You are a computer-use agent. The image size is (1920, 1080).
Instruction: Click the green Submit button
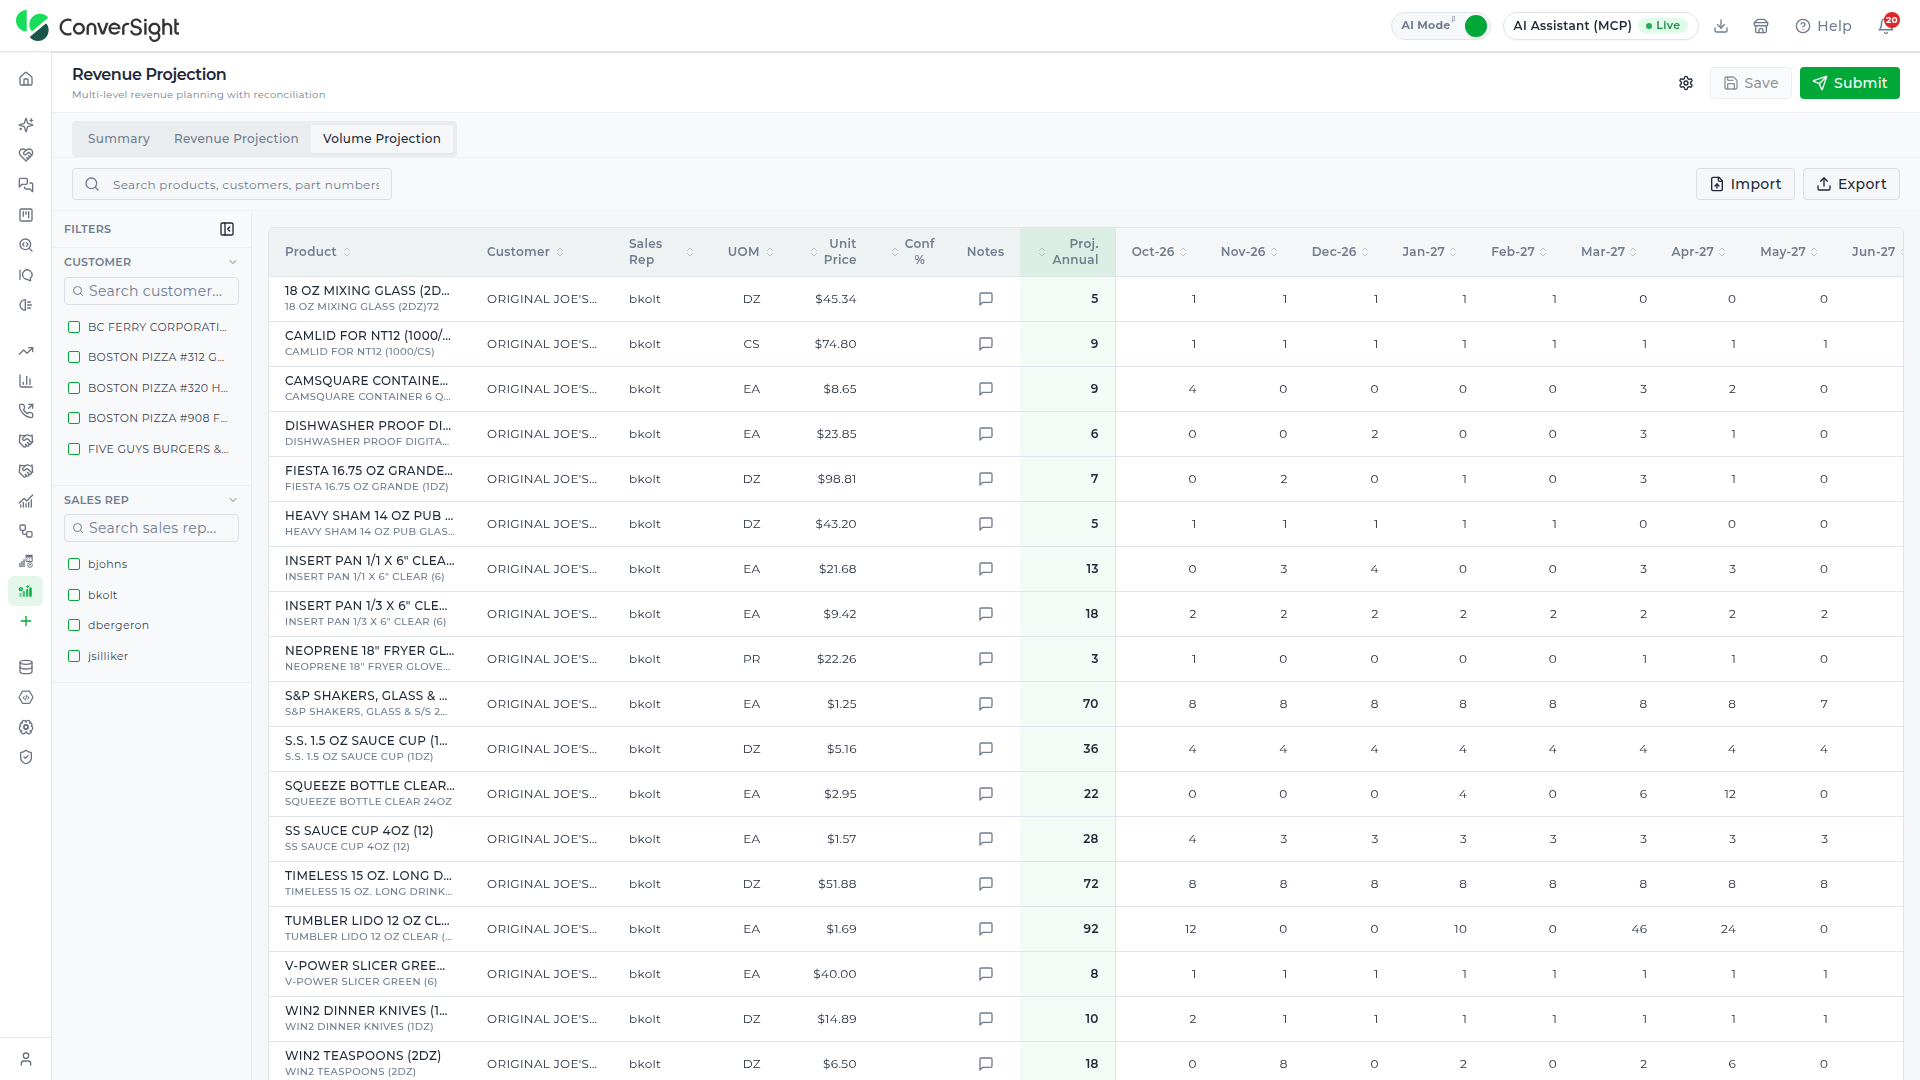tap(1849, 83)
